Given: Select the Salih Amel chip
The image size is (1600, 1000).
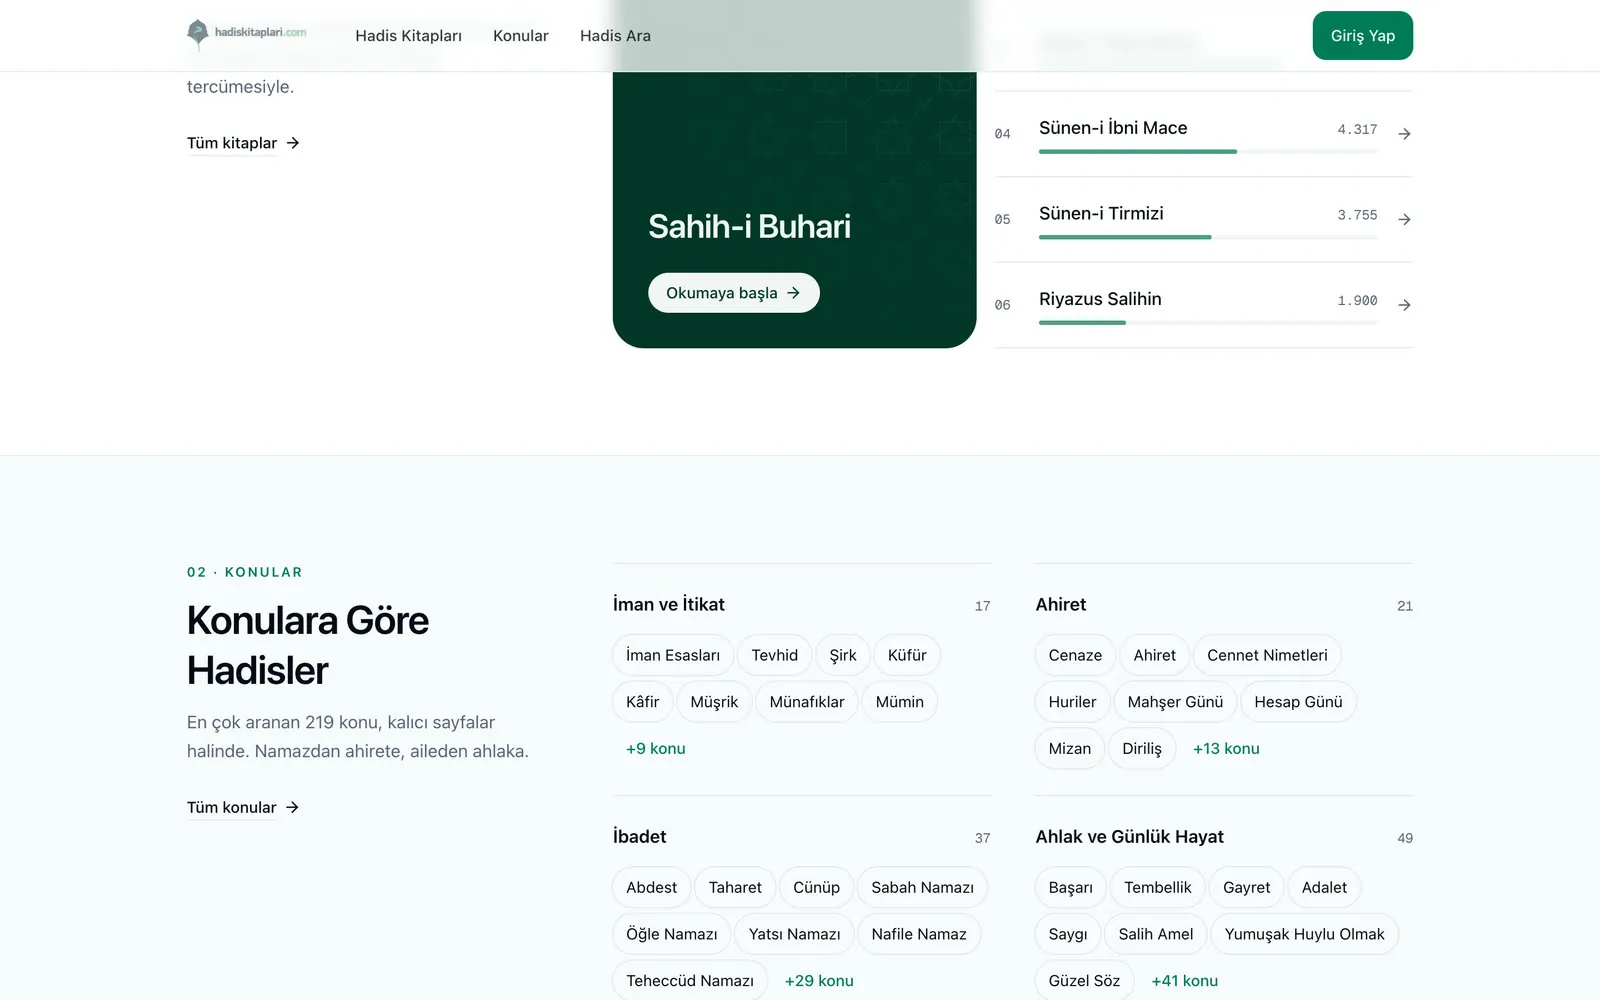Looking at the screenshot, I should pos(1156,934).
